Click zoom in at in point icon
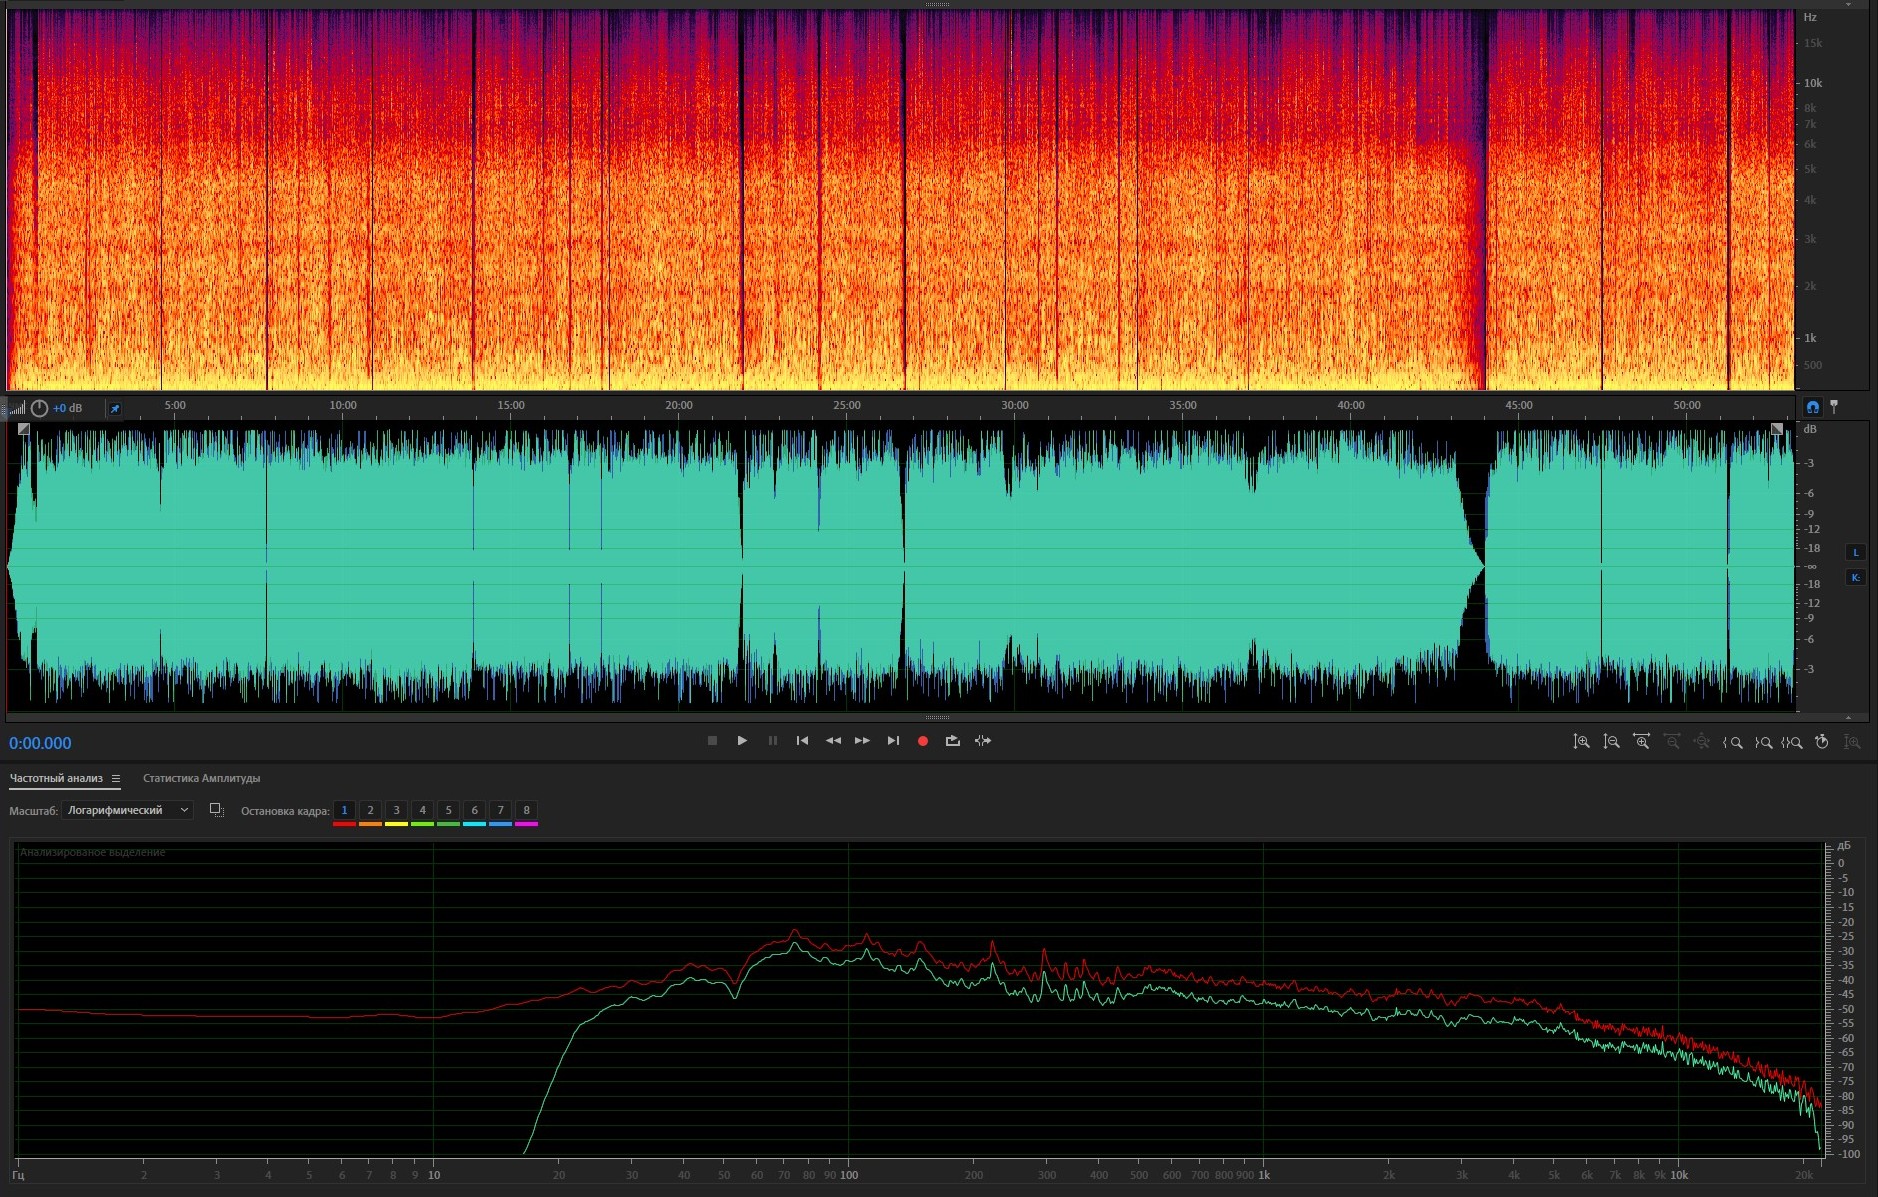This screenshot has height=1197, width=1878. (1732, 742)
